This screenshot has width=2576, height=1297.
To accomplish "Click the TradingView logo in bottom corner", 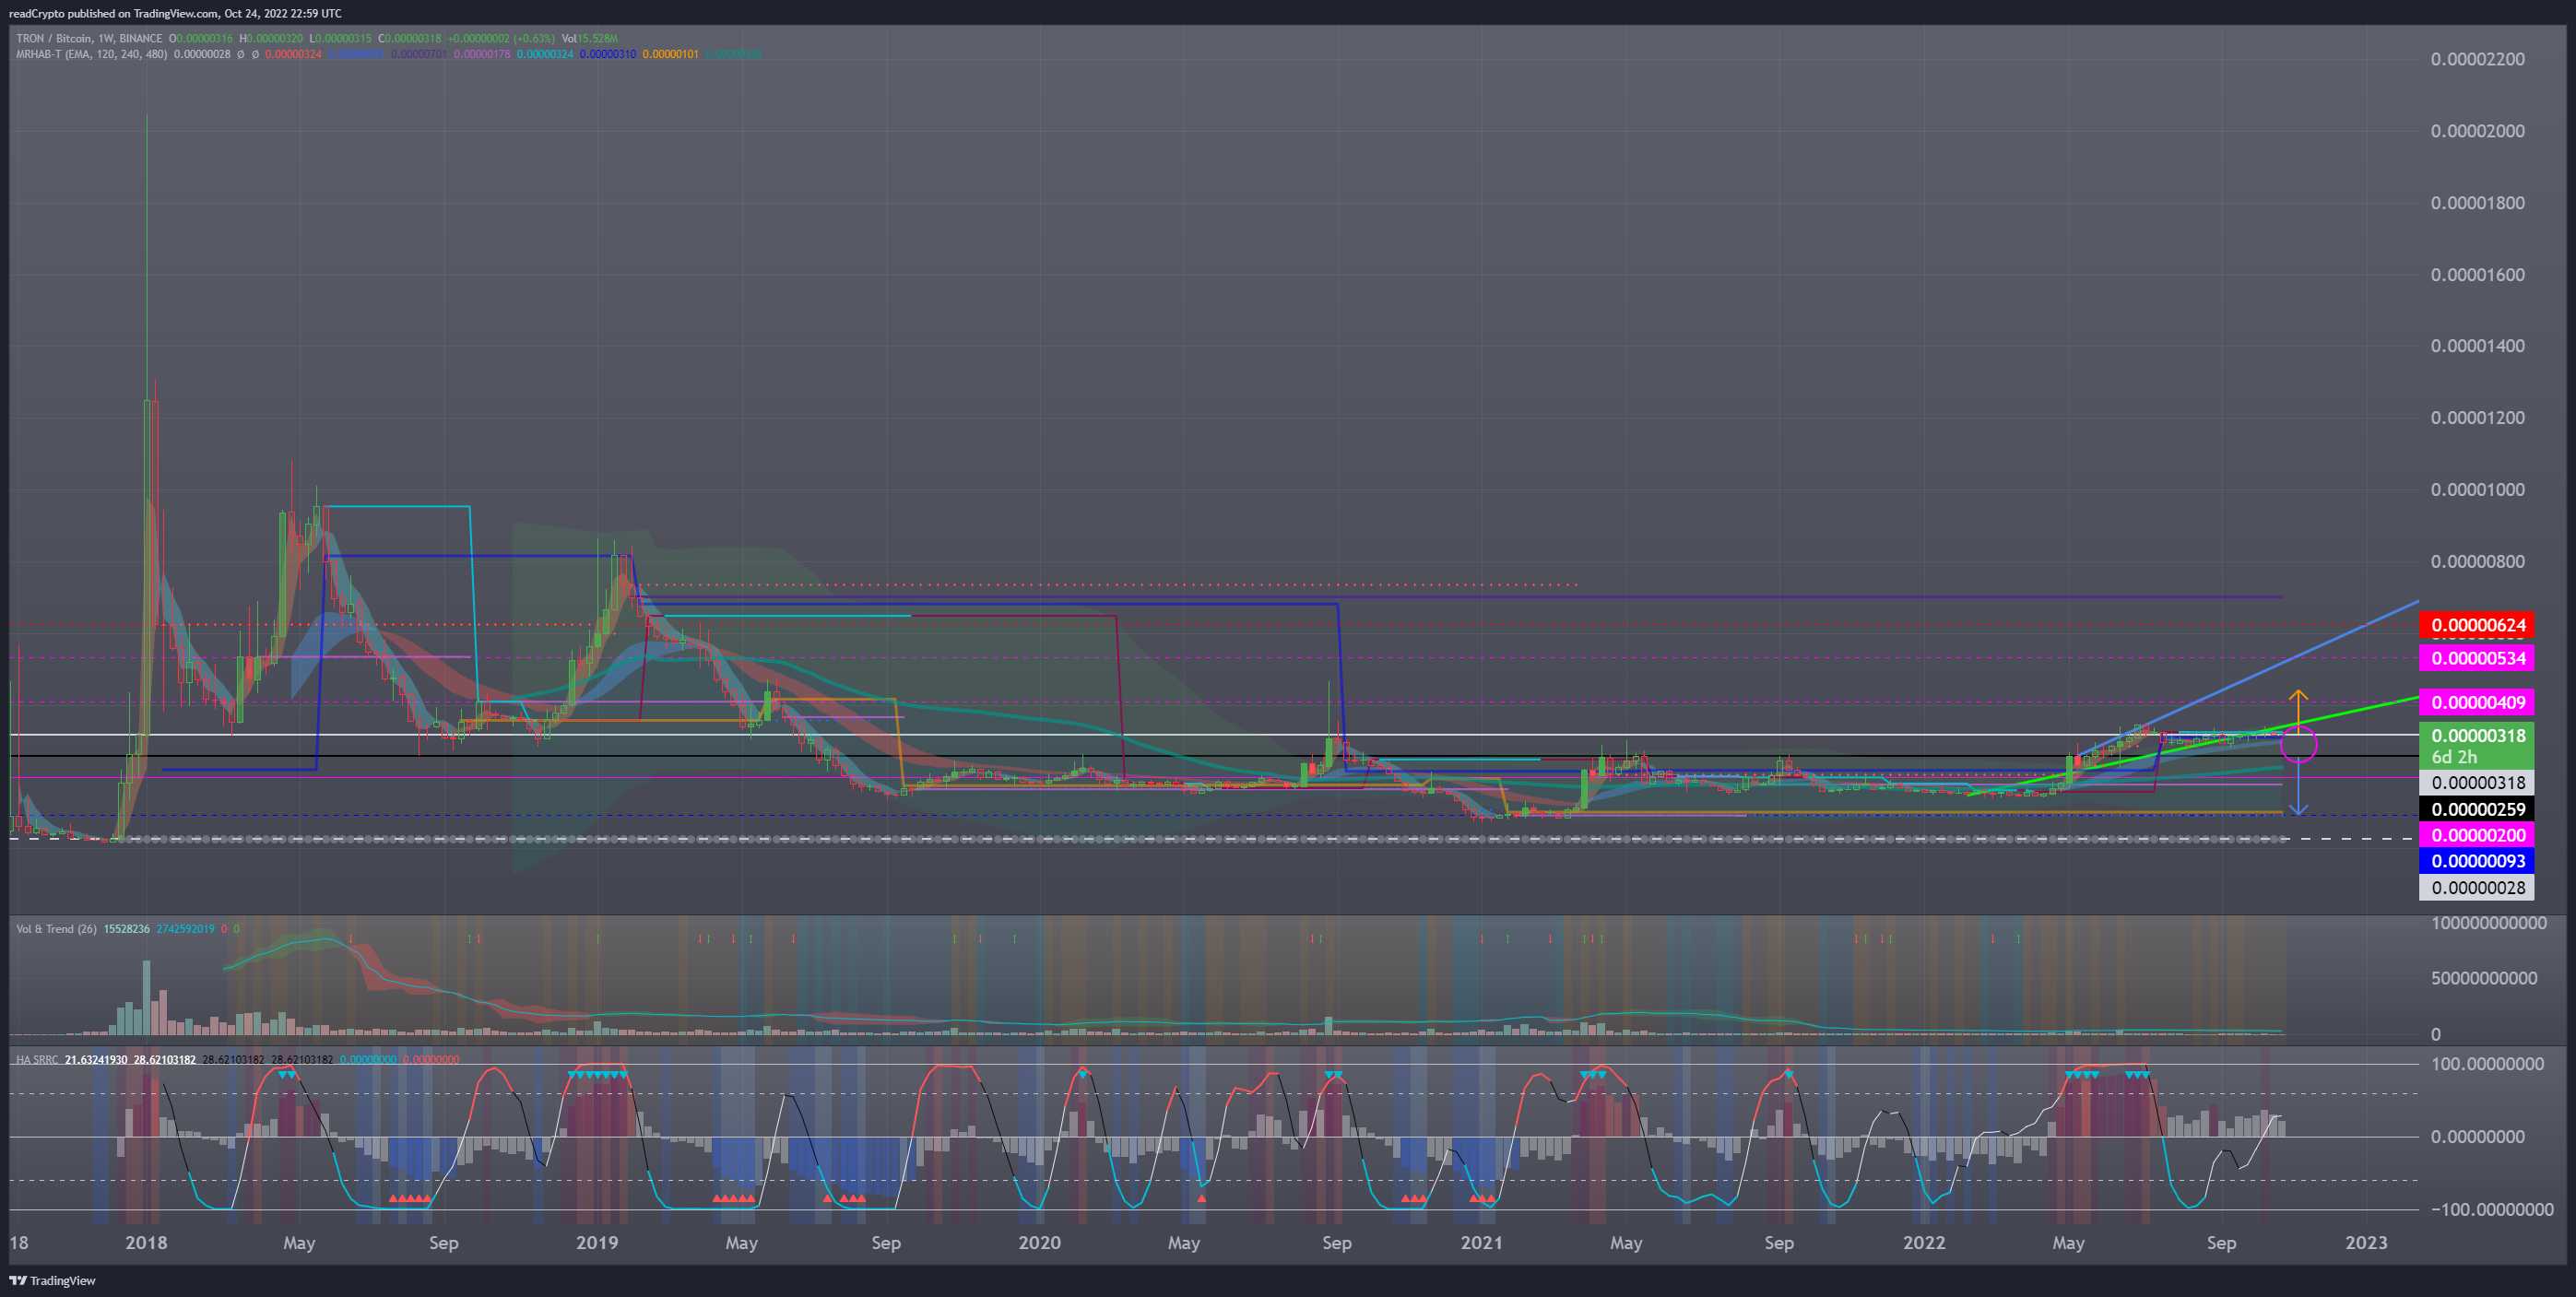I will point(52,1280).
